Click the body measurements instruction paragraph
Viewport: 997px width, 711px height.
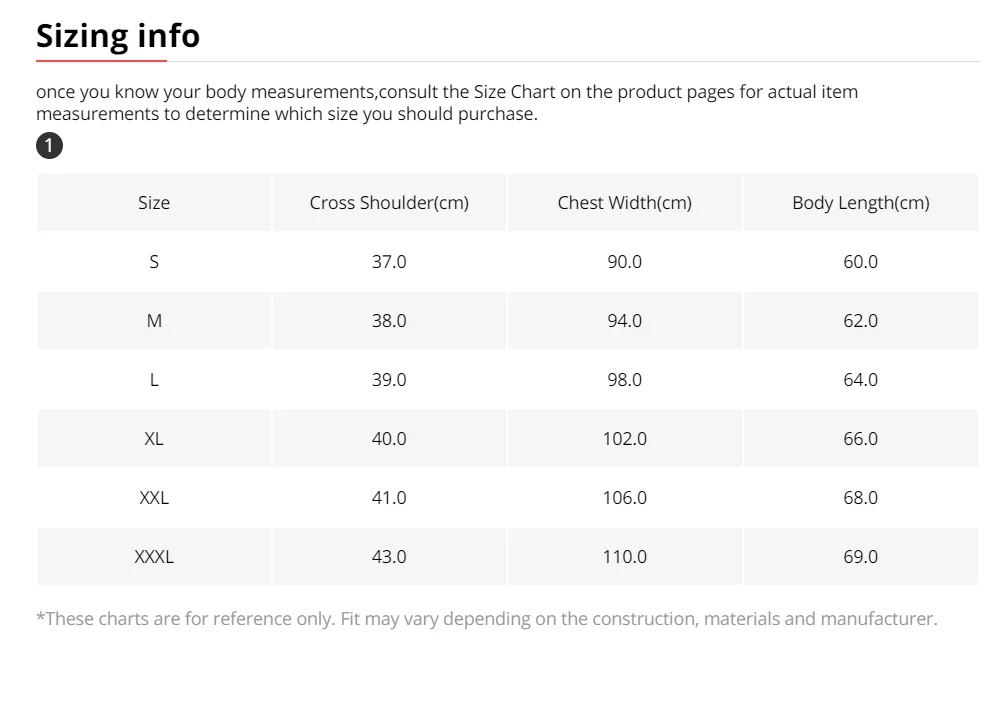coord(447,103)
